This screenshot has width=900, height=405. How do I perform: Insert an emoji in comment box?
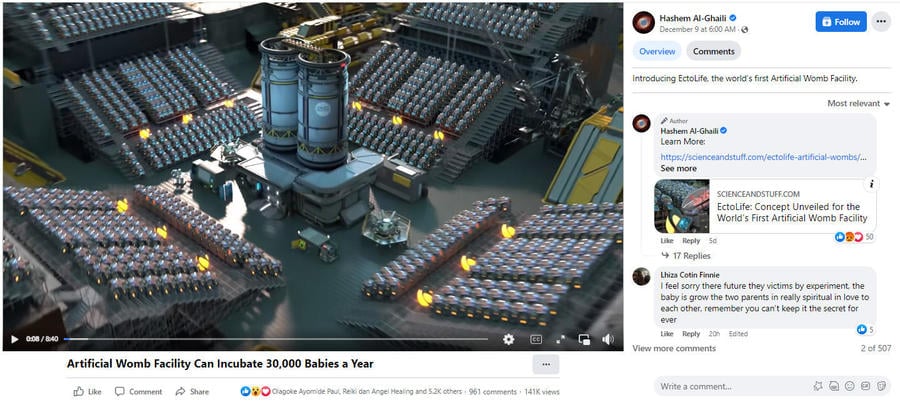tap(849, 386)
